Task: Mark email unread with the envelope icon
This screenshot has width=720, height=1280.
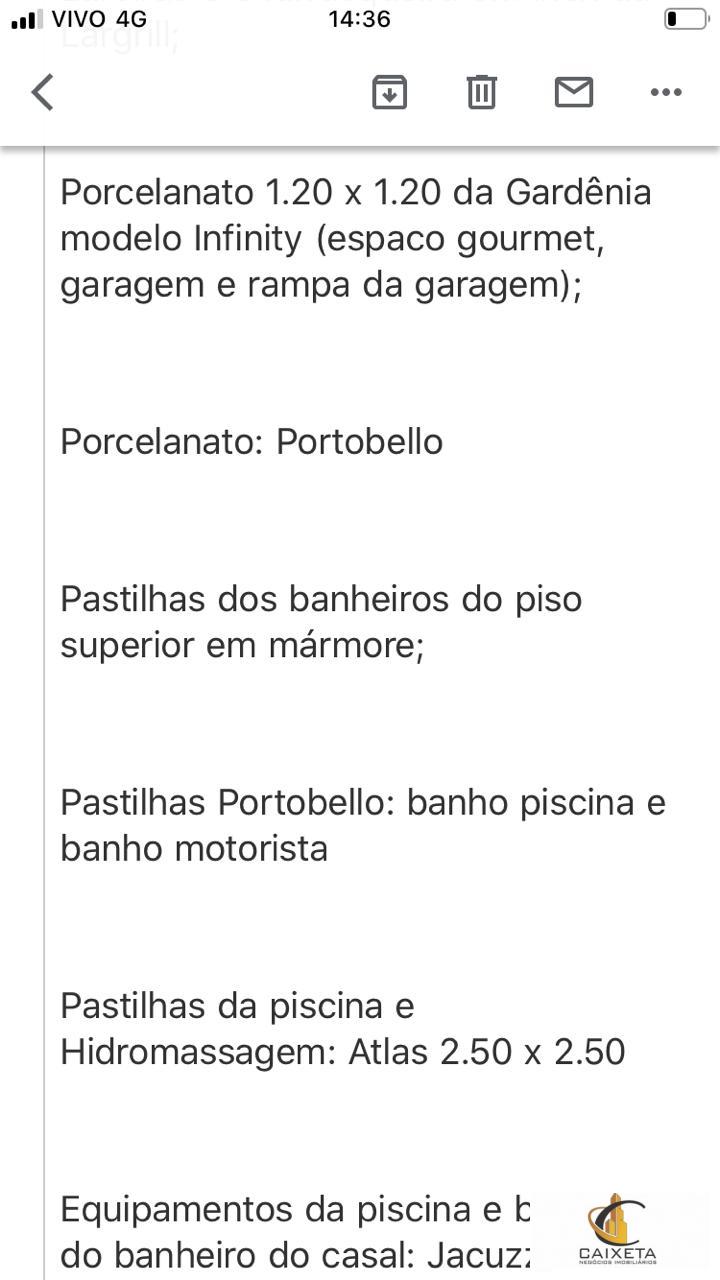Action: (574, 92)
